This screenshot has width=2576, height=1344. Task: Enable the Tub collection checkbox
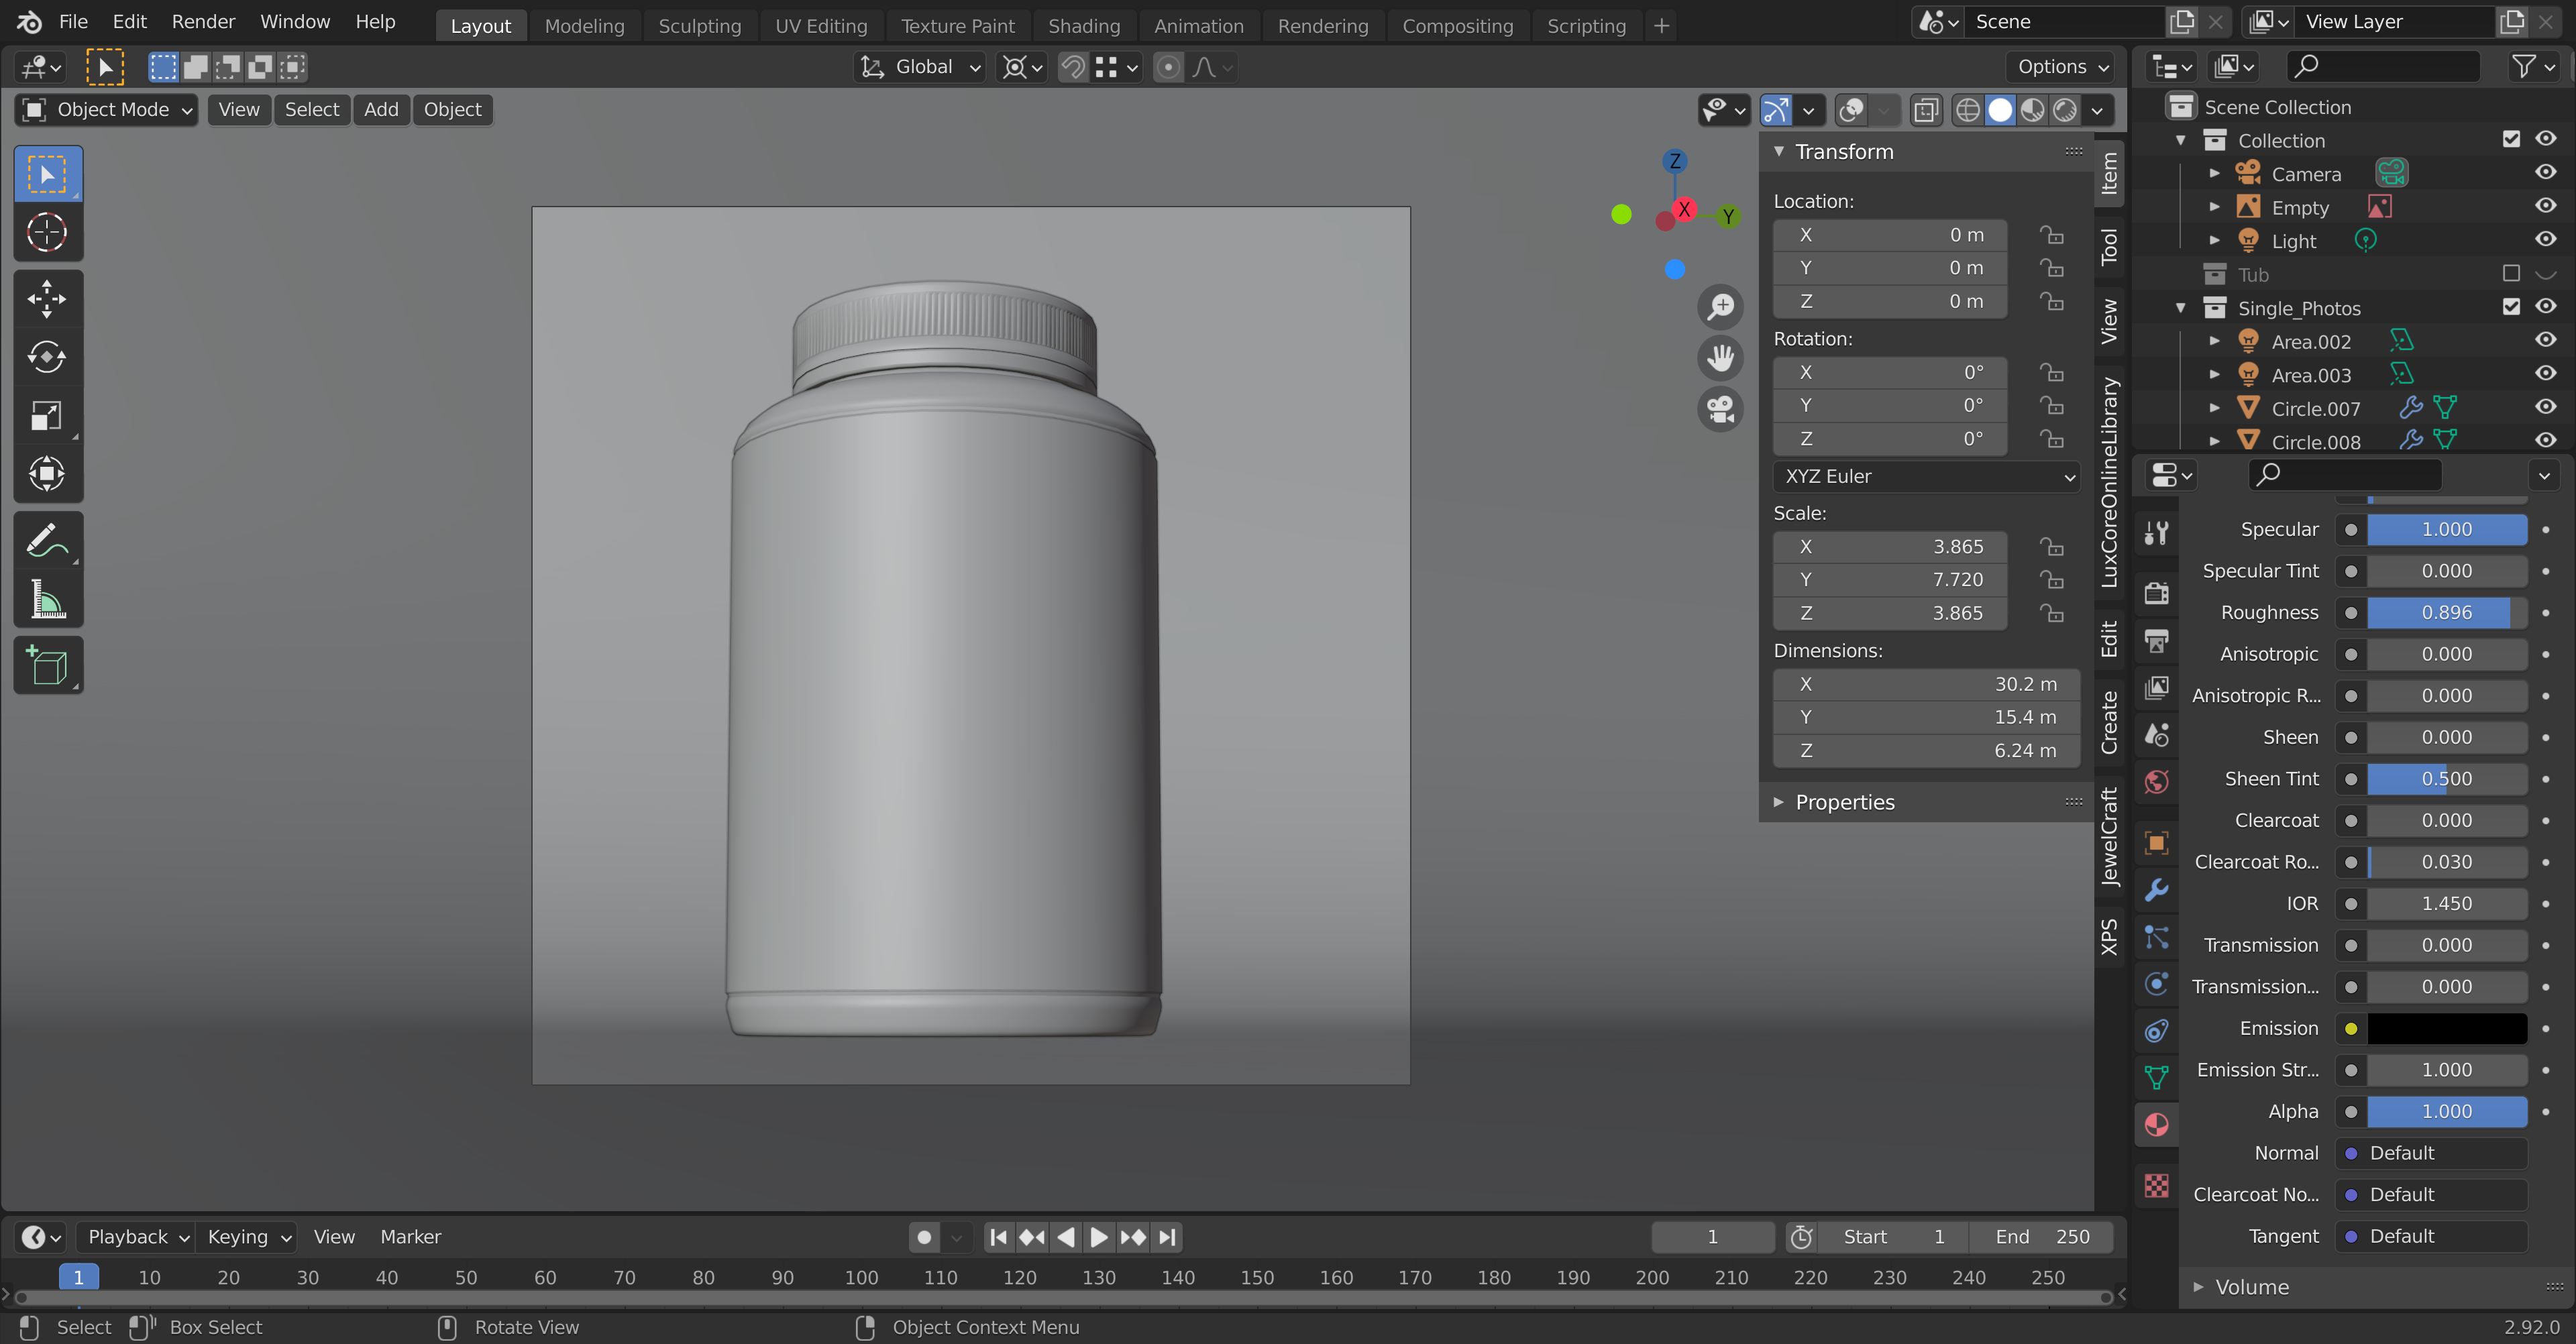[2511, 273]
